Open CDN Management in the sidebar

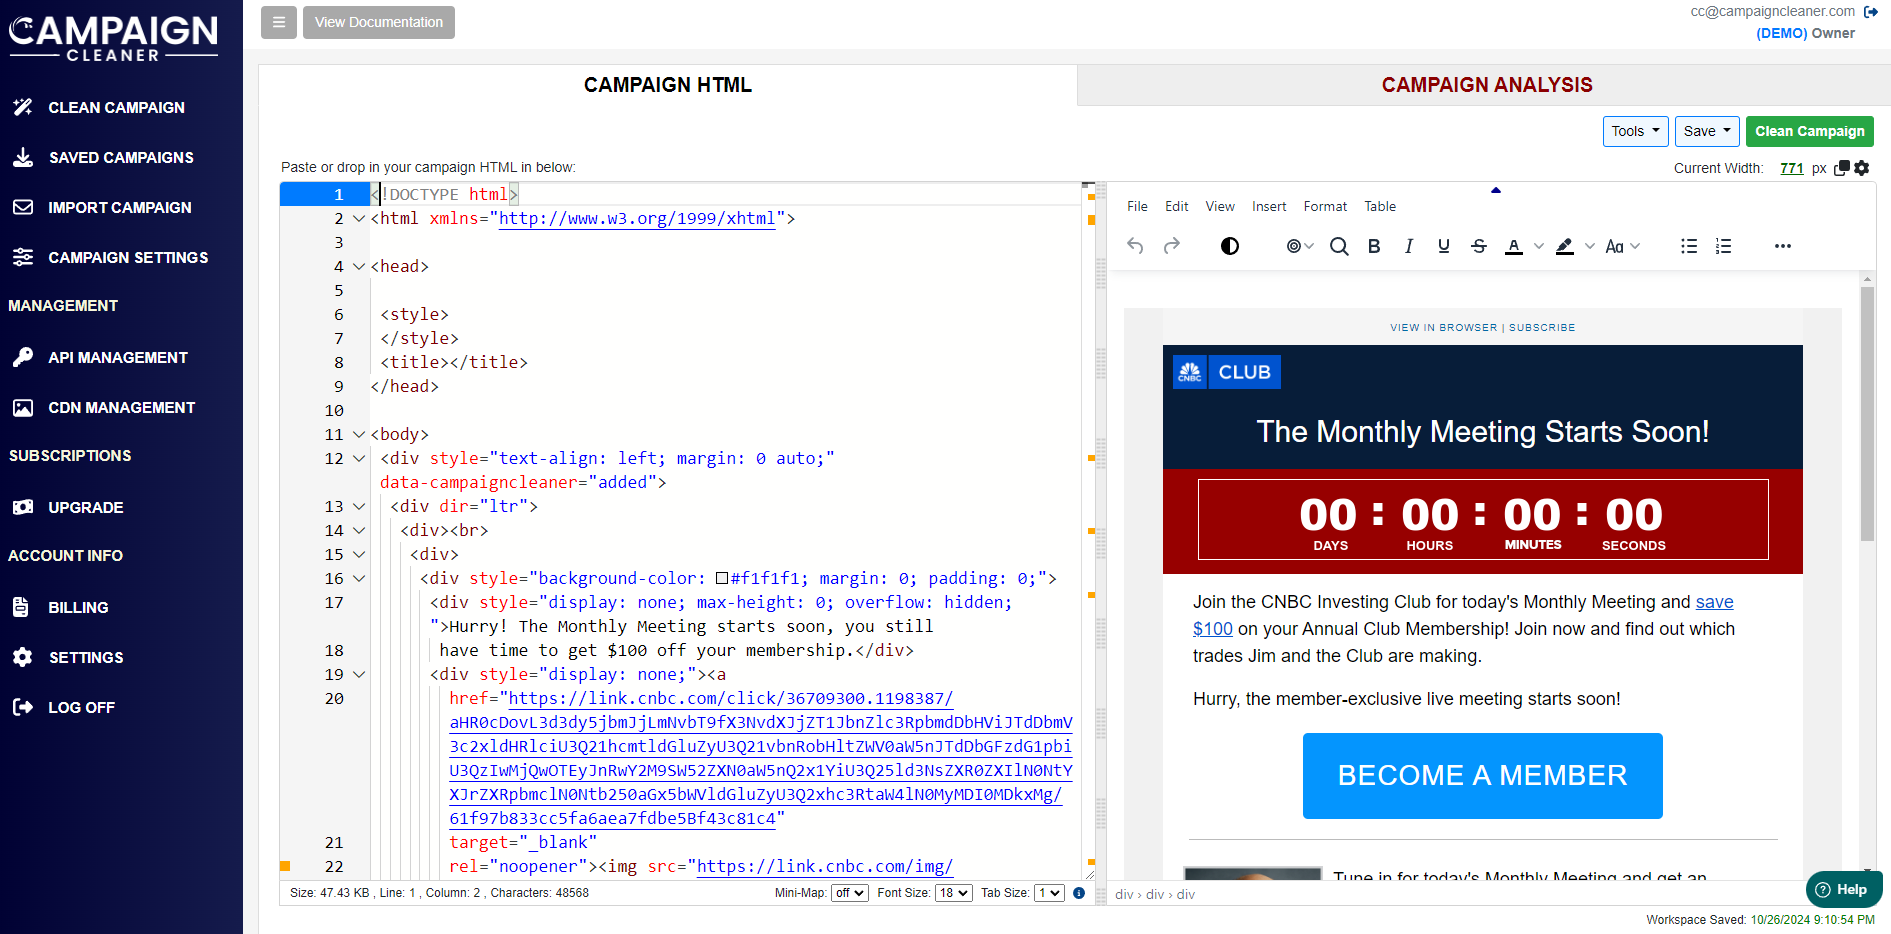tap(121, 407)
